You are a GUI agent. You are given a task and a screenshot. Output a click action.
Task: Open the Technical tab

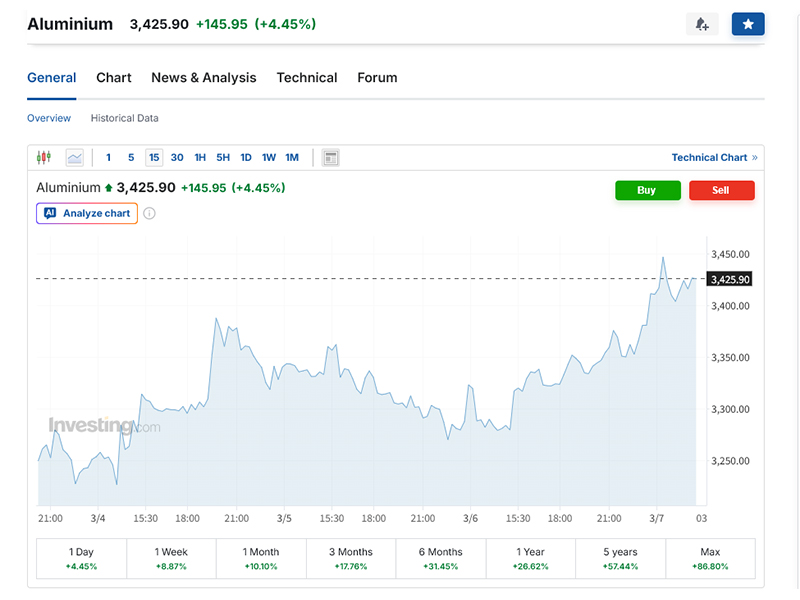click(x=307, y=78)
